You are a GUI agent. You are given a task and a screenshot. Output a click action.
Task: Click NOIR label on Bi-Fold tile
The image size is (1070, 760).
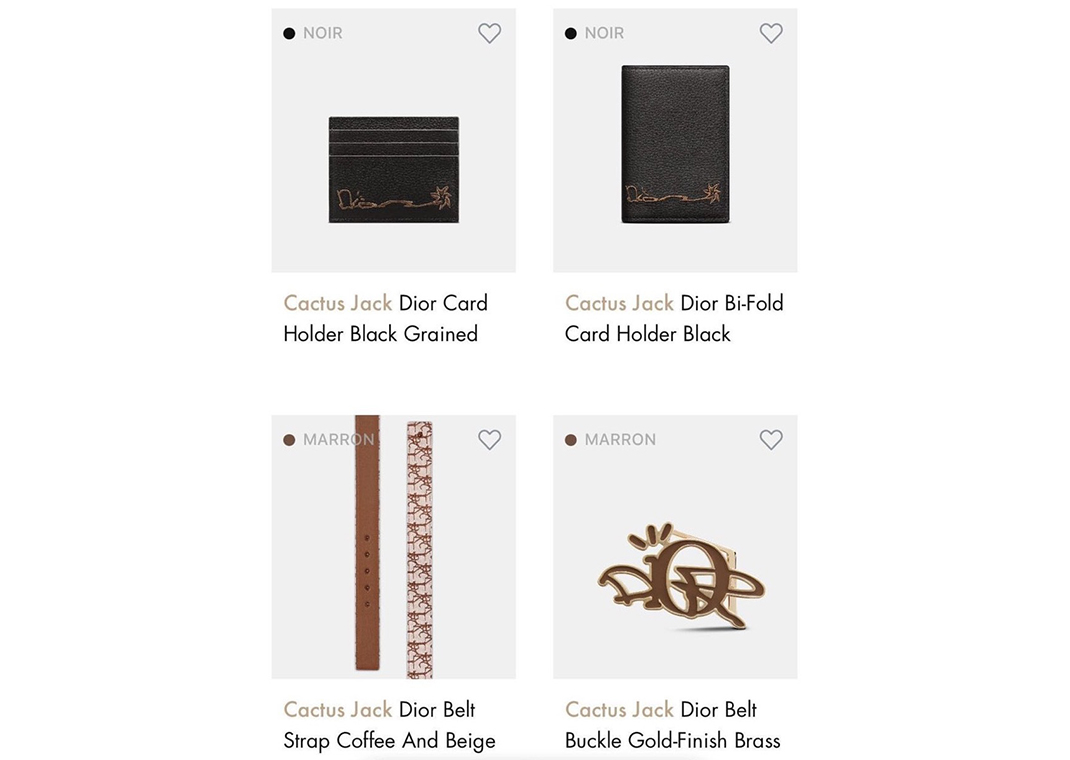[605, 33]
